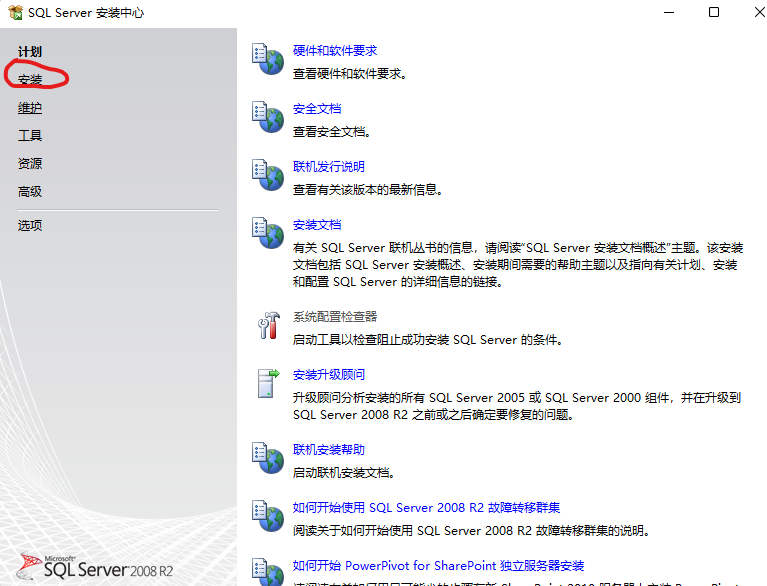Open the 硬件和软件要求 link
This screenshot has width=767, height=586.
(335, 51)
